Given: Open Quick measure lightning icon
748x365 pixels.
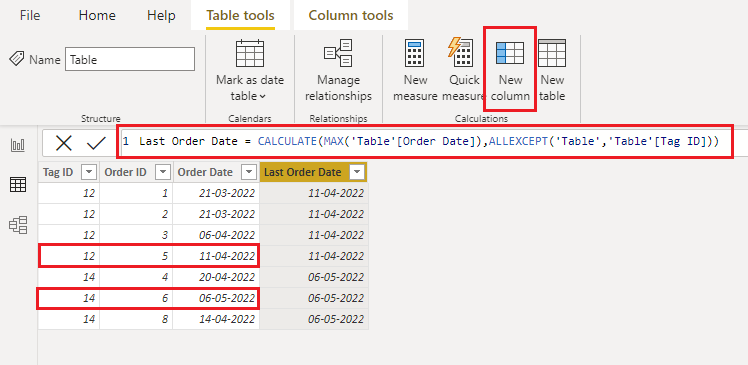Looking at the screenshot, I should 460,52.
